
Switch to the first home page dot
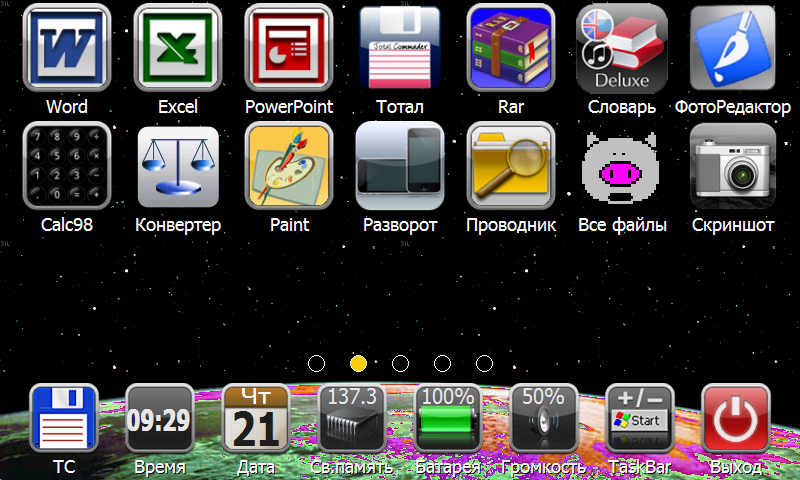pyautogui.click(x=316, y=364)
